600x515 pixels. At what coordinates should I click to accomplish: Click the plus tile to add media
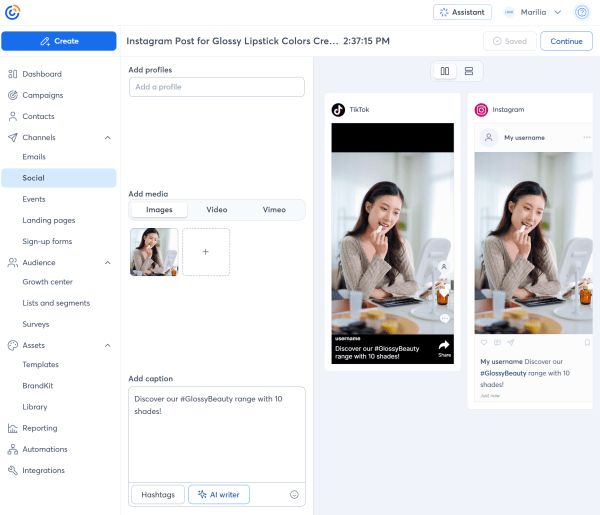[x=206, y=252]
